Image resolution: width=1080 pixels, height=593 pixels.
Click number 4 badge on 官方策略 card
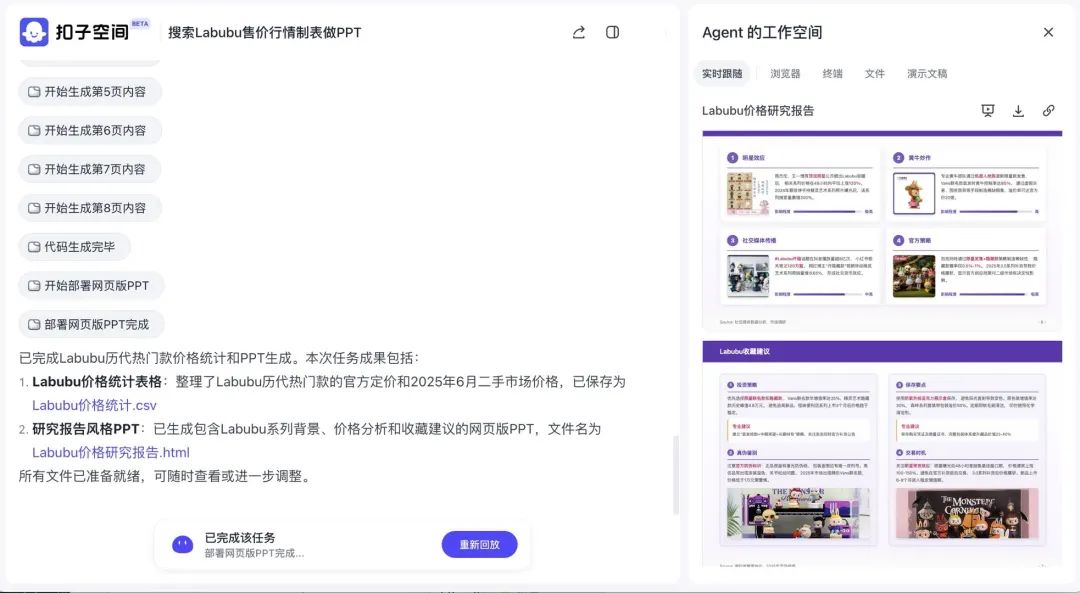tap(898, 240)
